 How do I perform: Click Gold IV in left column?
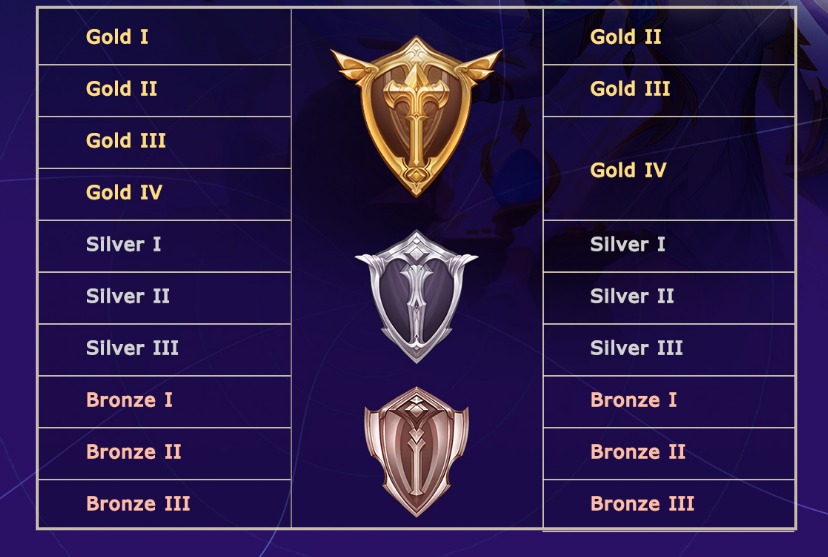[x=124, y=193]
